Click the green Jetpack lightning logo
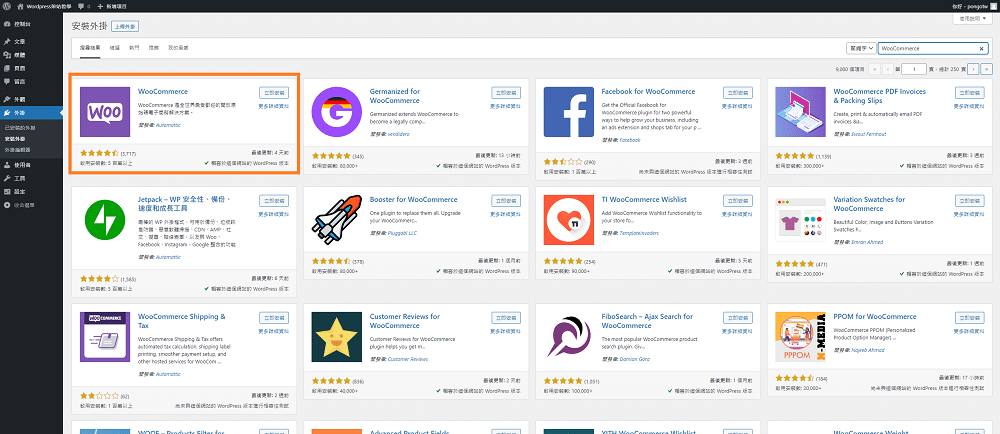Screen dimensions: 1000x434 (105, 220)
